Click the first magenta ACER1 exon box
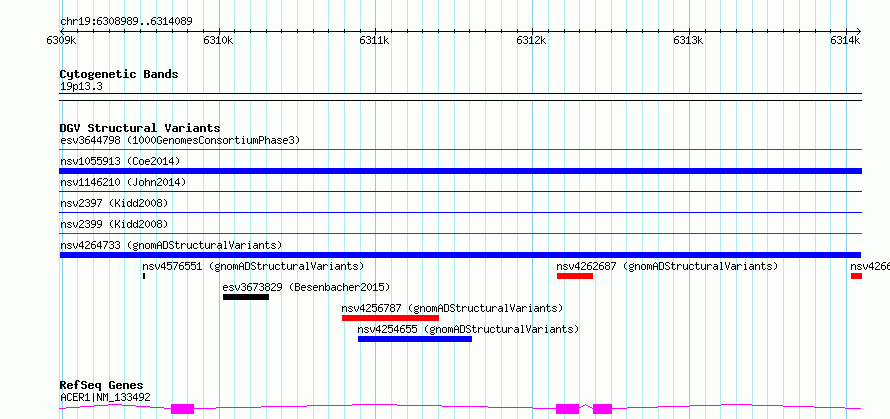 point(183,409)
